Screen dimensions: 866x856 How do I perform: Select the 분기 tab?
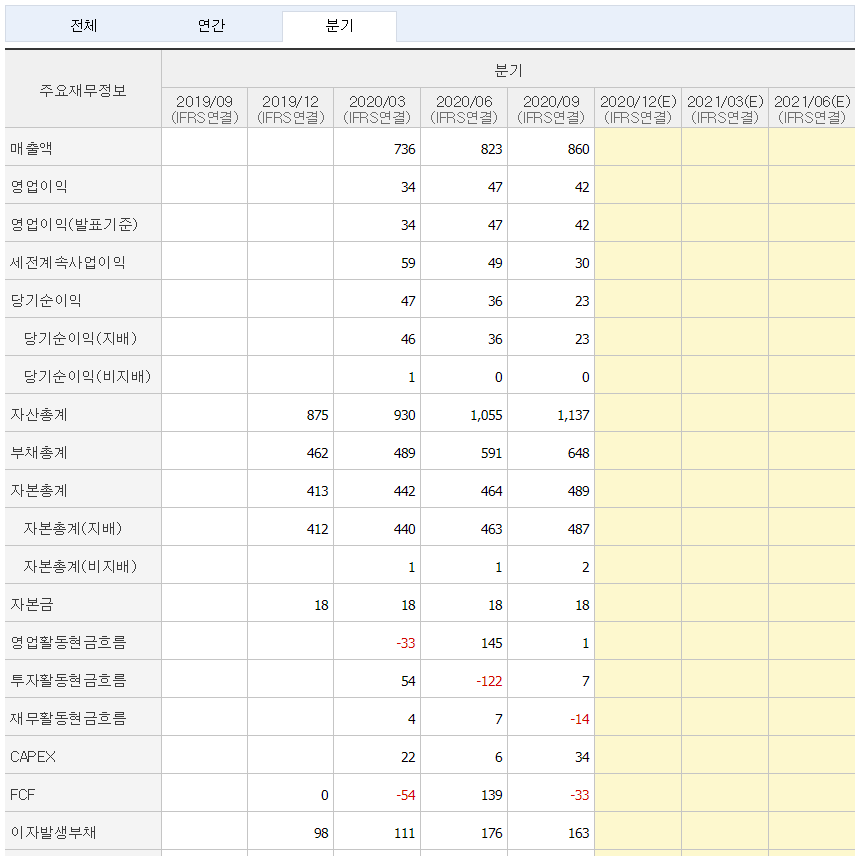tap(339, 26)
